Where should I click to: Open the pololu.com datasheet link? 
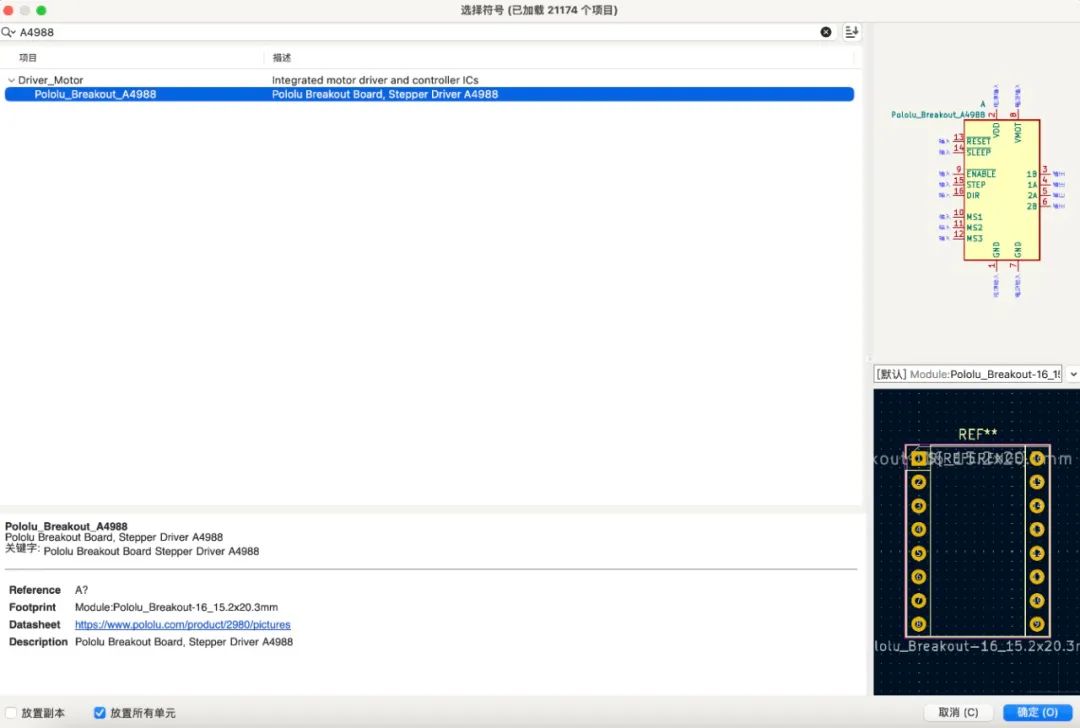coord(183,625)
